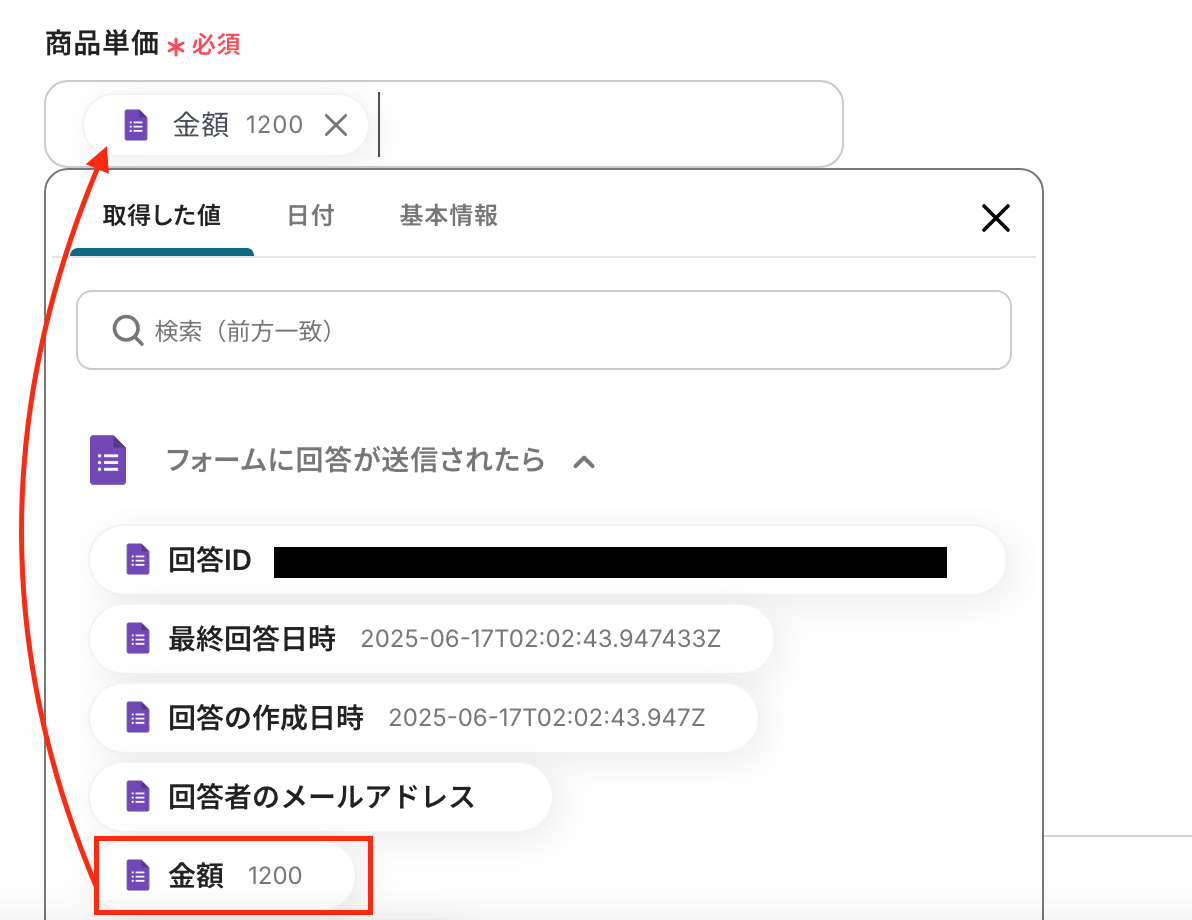Close the value picker panel
Viewport: 1192px width, 920px height.
(x=995, y=218)
